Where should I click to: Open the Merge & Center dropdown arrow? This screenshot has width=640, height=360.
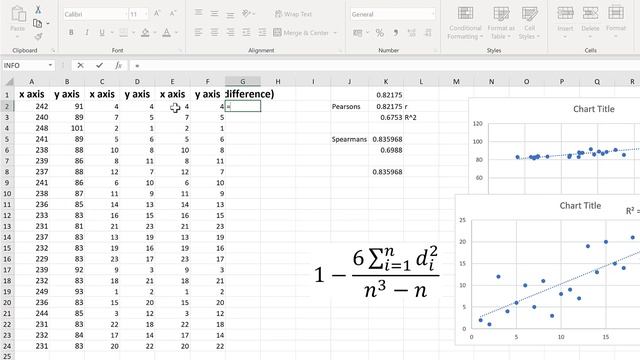(336, 33)
